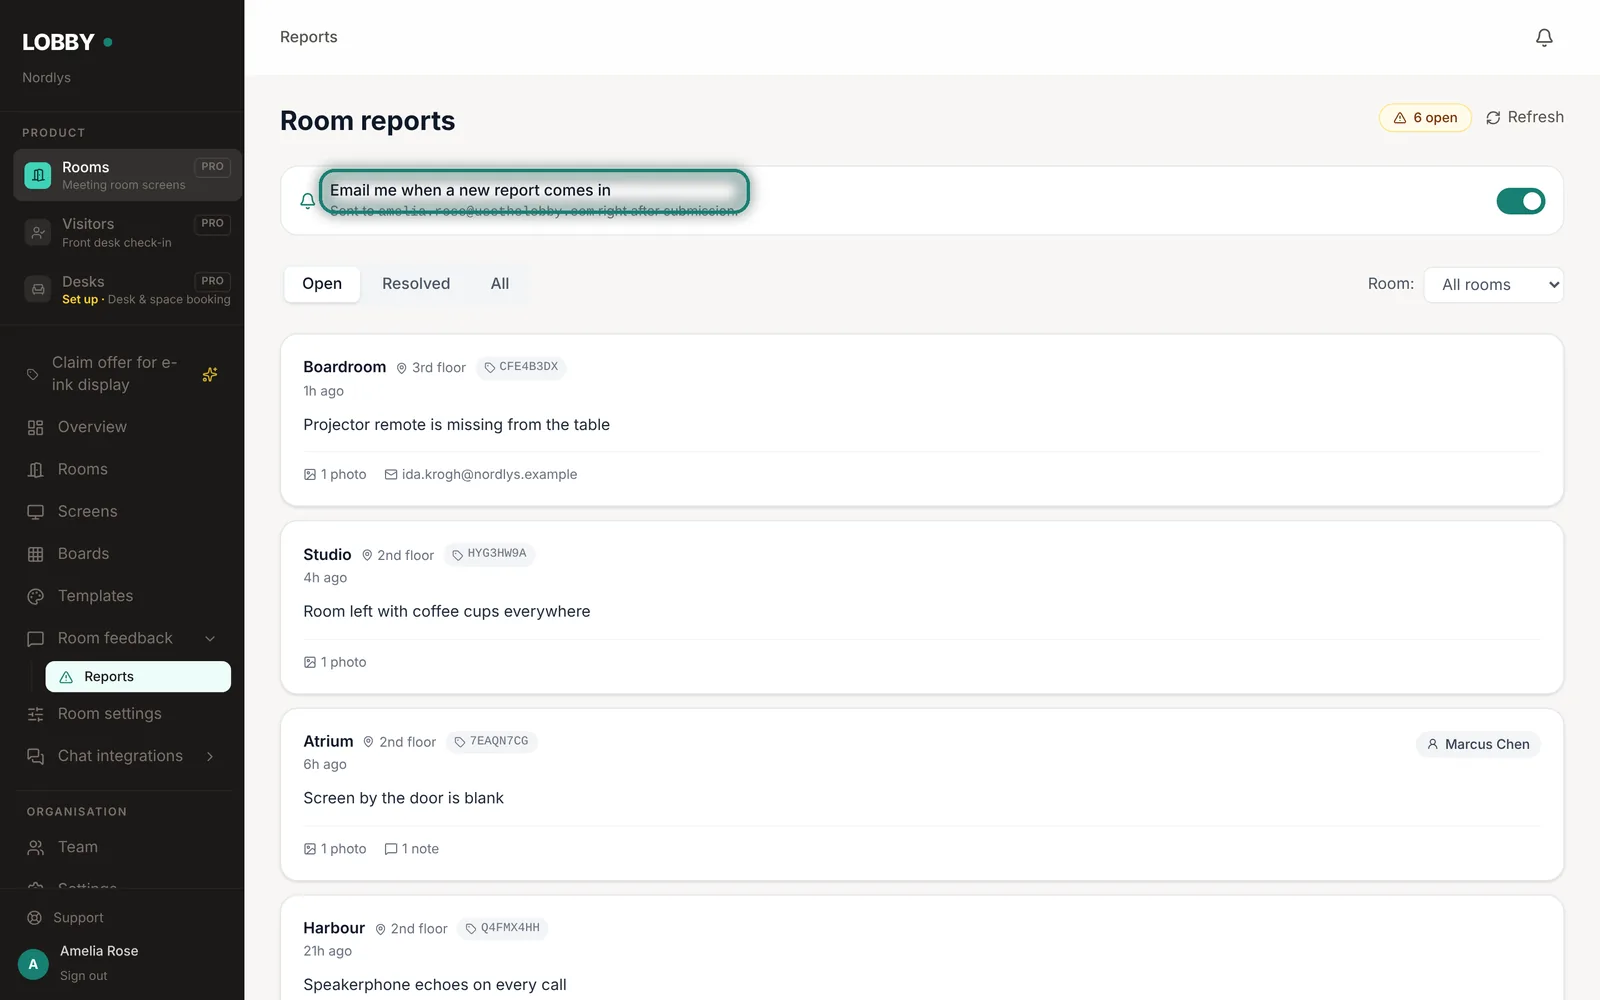Image resolution: width=1600 pixels, height=1000 pixels.
Task: Click the Rooms product door icon
Action: coord(38,175)
